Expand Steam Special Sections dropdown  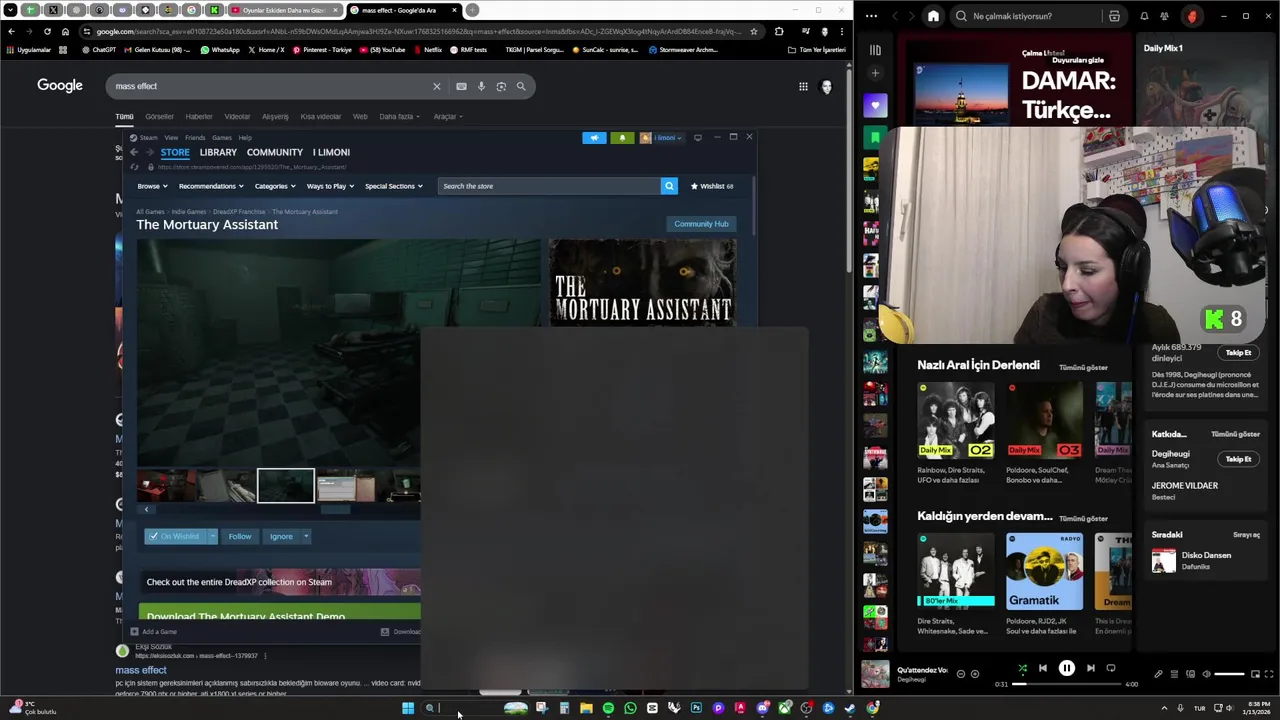[394, 186]
